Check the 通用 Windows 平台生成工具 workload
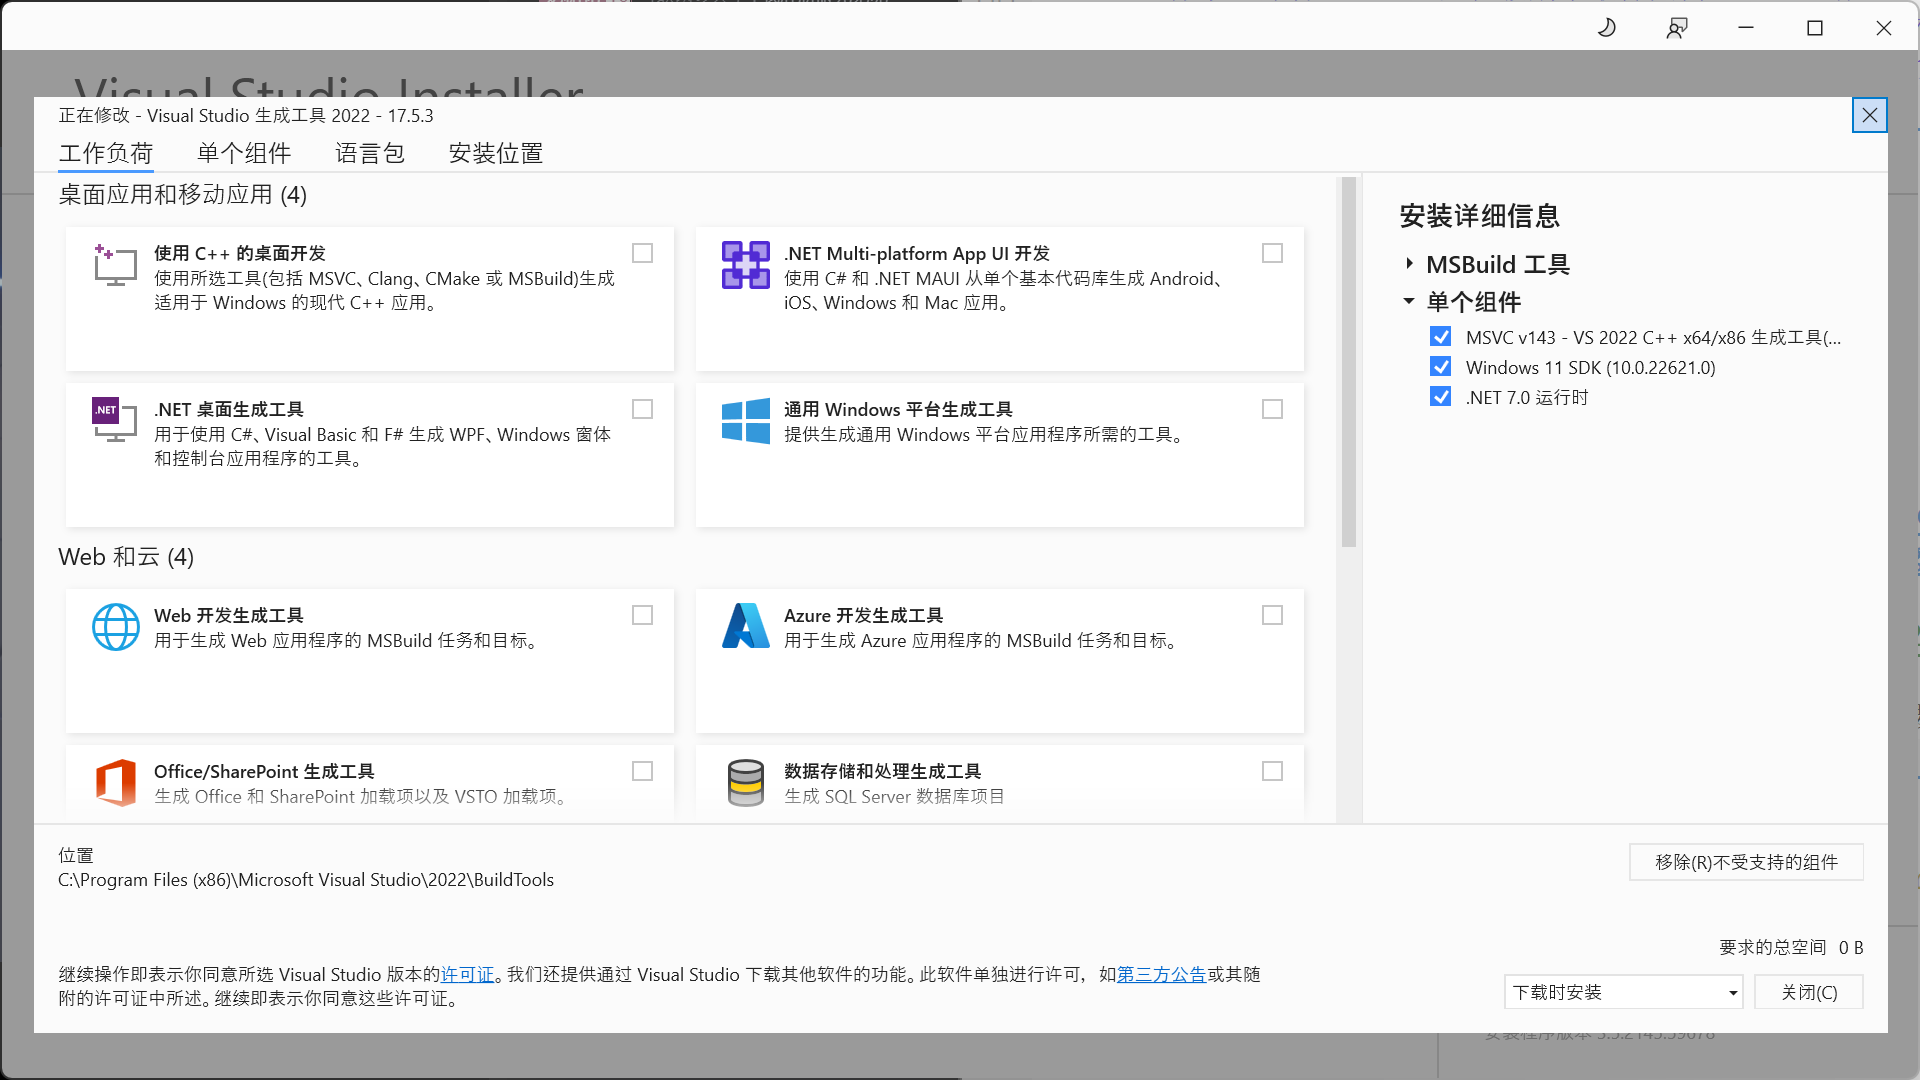 coord(1272,410)
